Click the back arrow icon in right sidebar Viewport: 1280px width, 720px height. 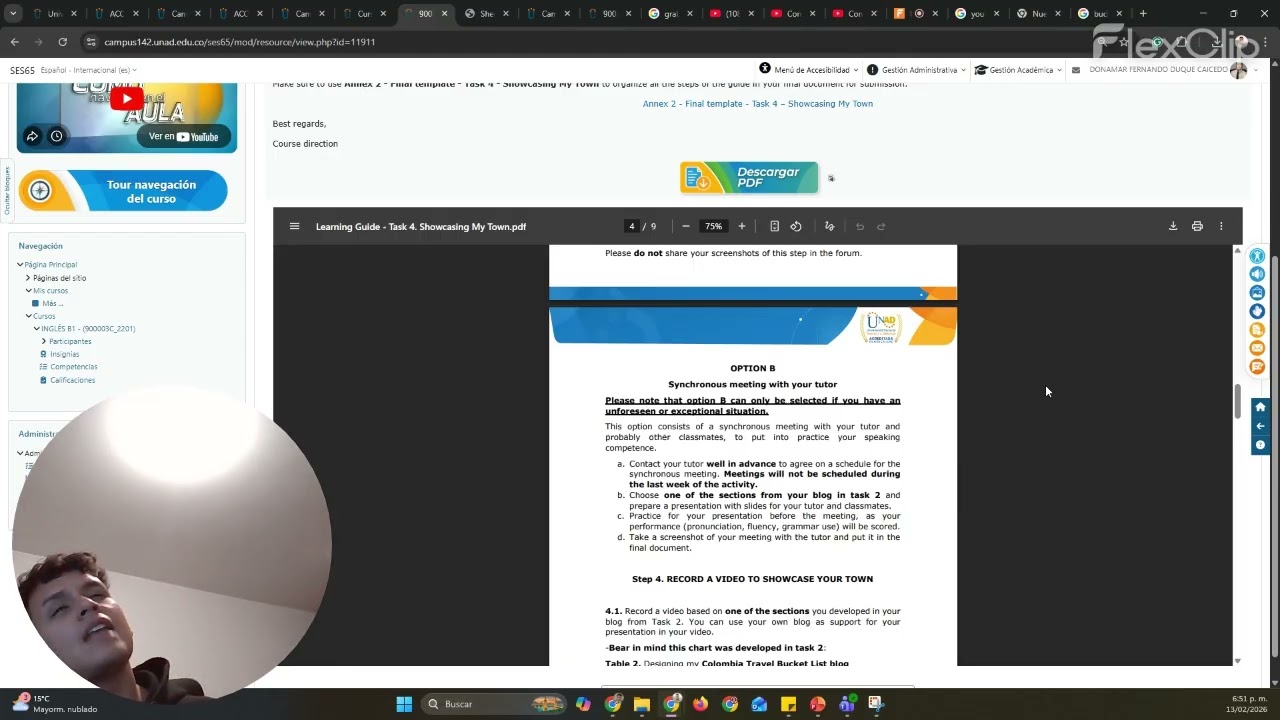(x=1260, y=426)
